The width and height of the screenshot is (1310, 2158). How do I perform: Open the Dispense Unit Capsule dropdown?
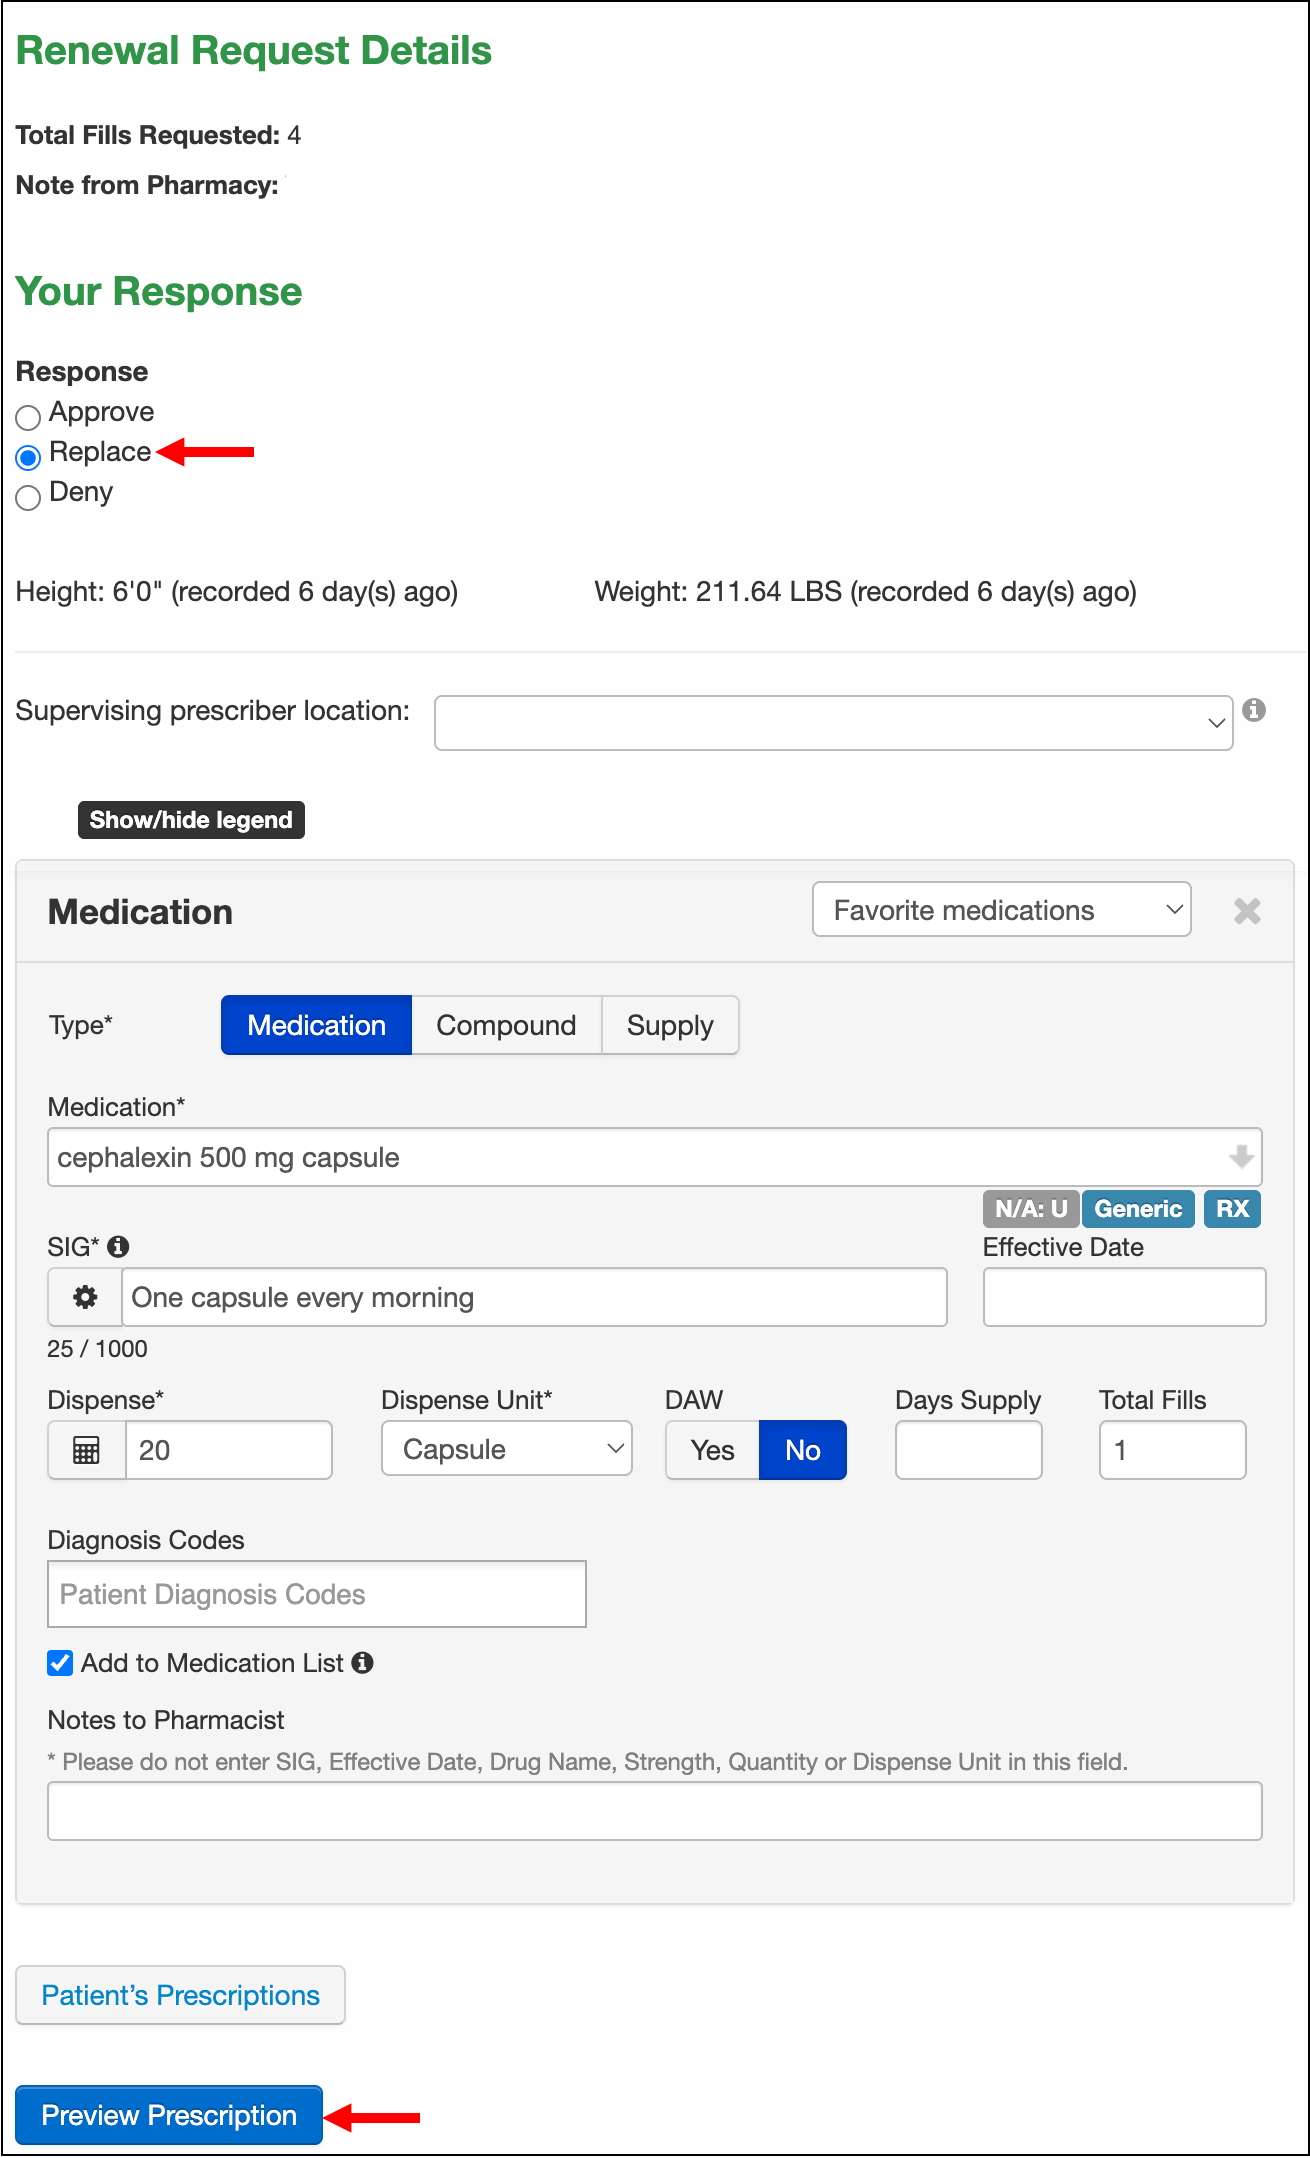(x=506, y=1449)
